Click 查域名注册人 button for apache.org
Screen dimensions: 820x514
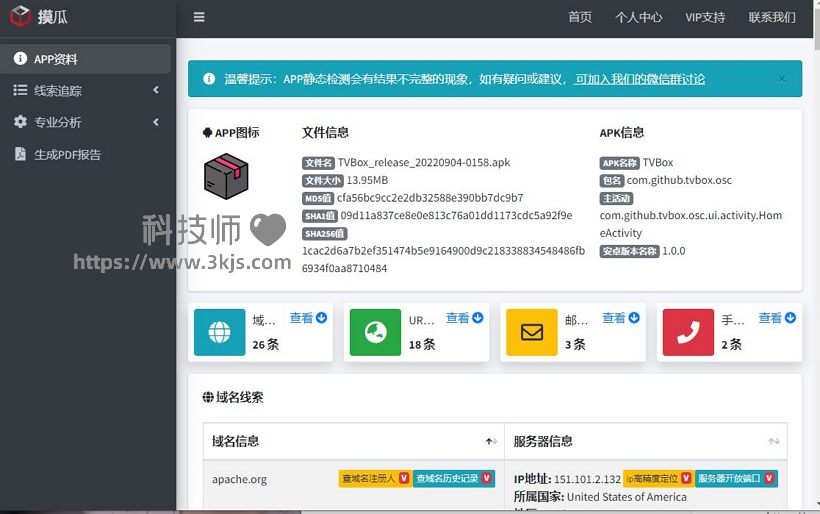[x=374, y=478]
